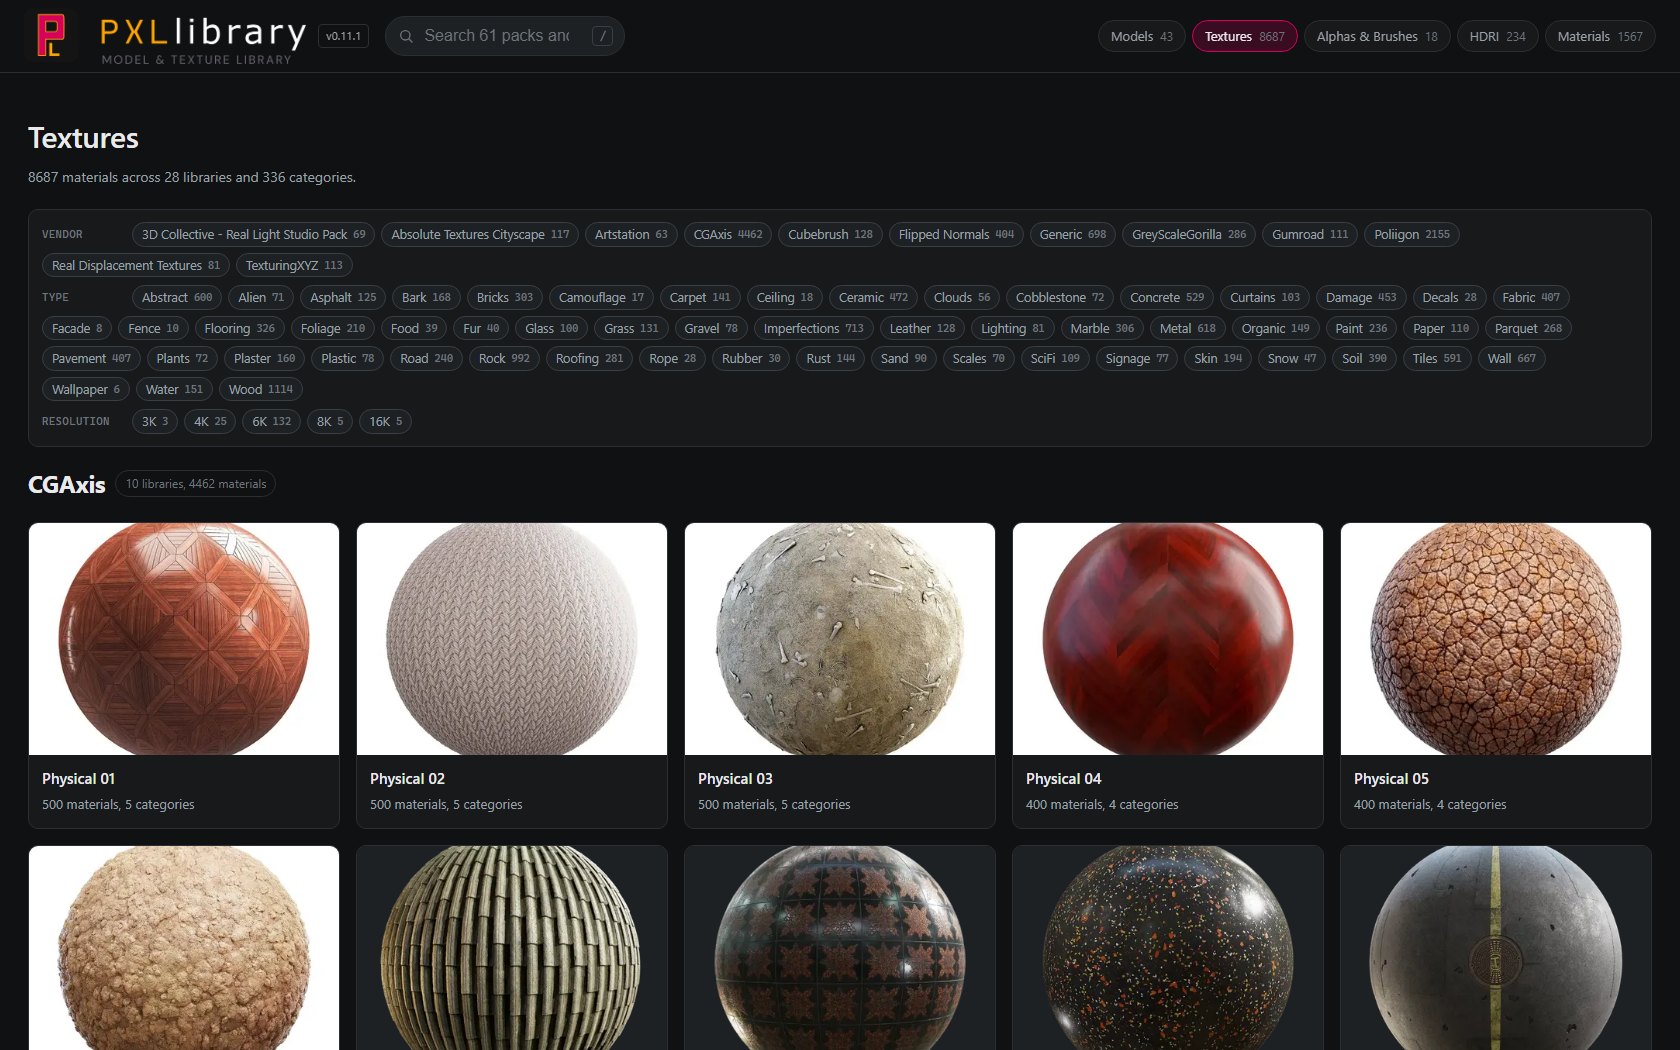Viewport: 1680px width, 1050px height.
Task: Open the Materials tab
Action: (1600, 36)
